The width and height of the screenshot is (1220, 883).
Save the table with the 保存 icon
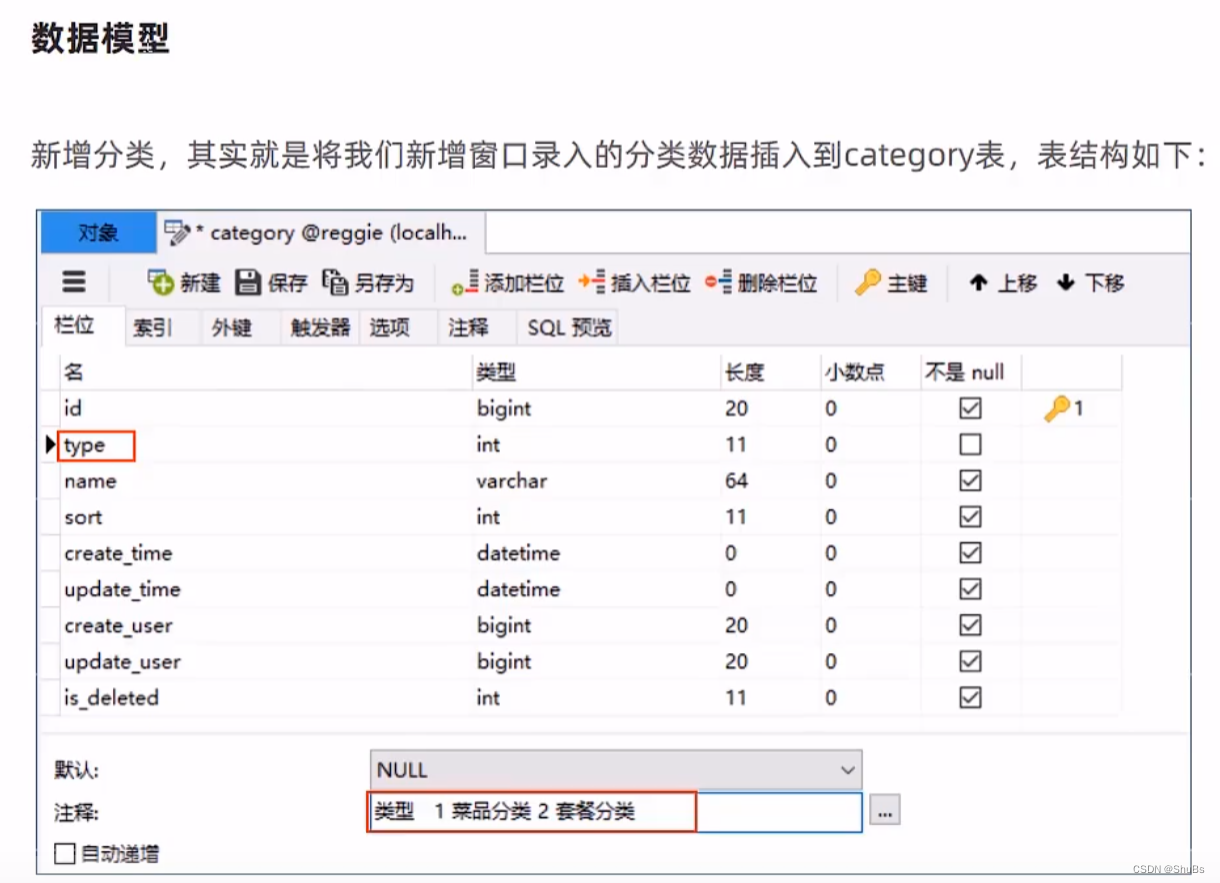point(267,283)
